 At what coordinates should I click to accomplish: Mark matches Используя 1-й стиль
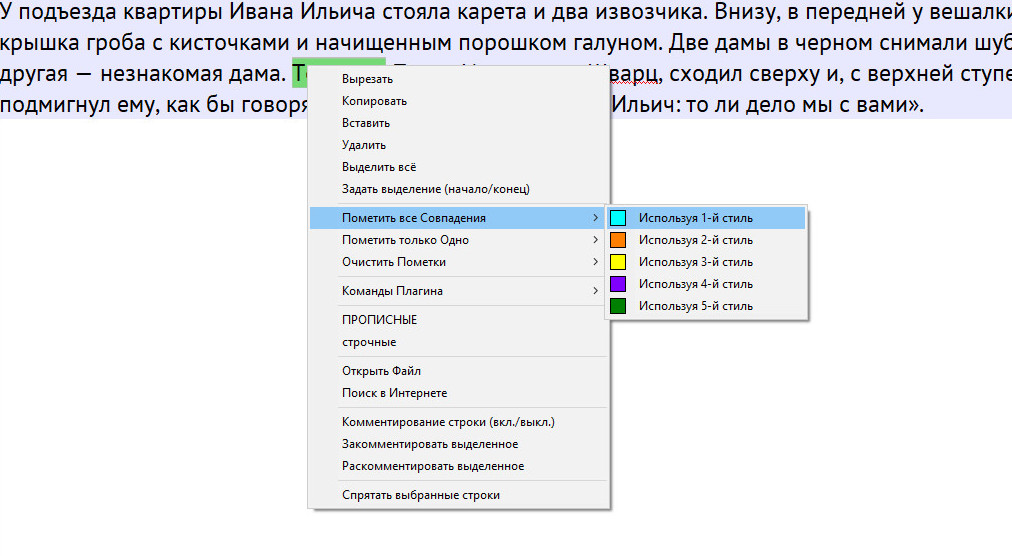click(706, 218)
